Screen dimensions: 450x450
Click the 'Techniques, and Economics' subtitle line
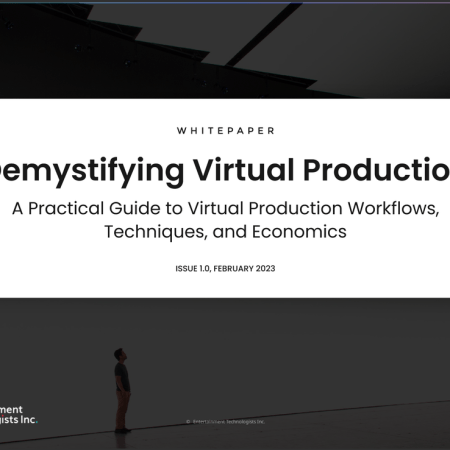point(225,232)
